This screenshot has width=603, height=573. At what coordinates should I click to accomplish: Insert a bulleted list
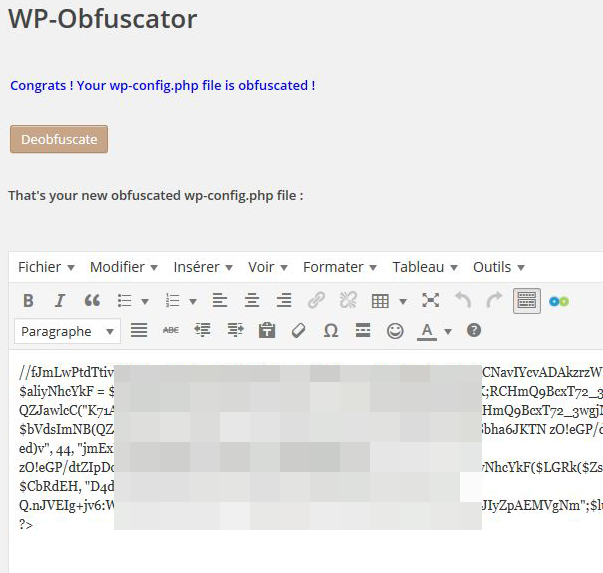pyautogui.click(x=125, y=300)
